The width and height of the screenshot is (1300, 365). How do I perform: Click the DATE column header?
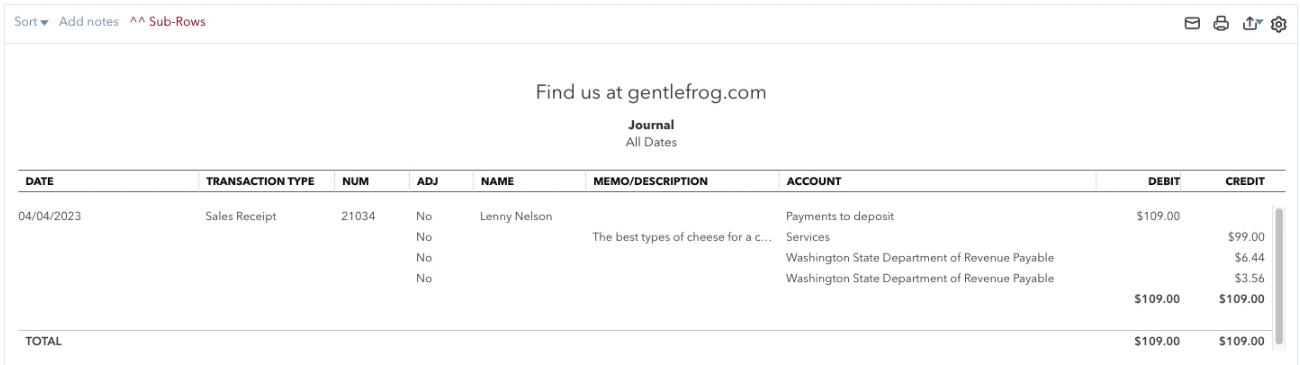tap(39, 182)
